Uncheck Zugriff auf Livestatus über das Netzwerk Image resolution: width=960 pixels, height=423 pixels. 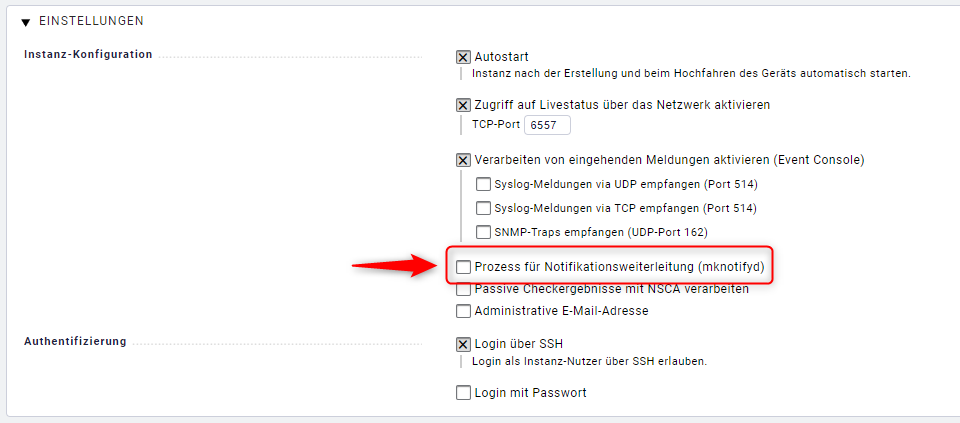tap(463, 105)
